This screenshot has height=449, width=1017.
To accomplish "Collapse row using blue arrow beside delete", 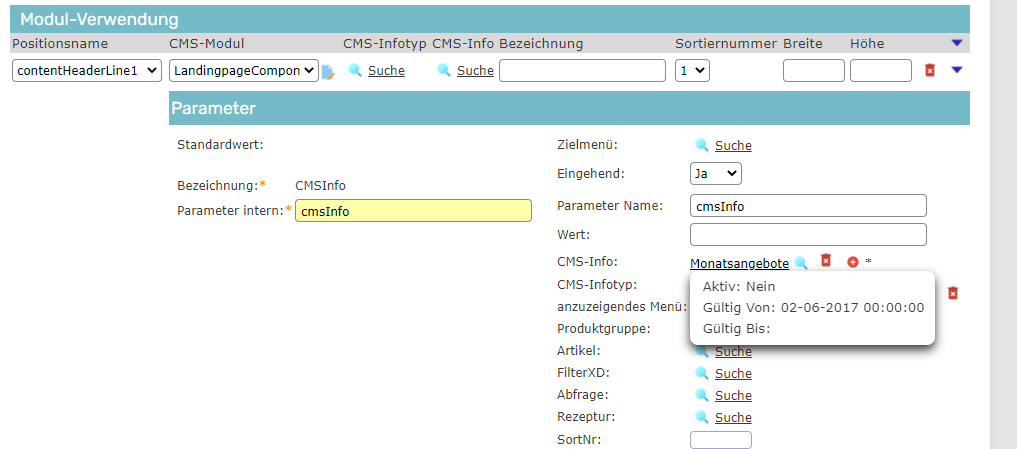I will pyautogui.click(x=957, y=70).
